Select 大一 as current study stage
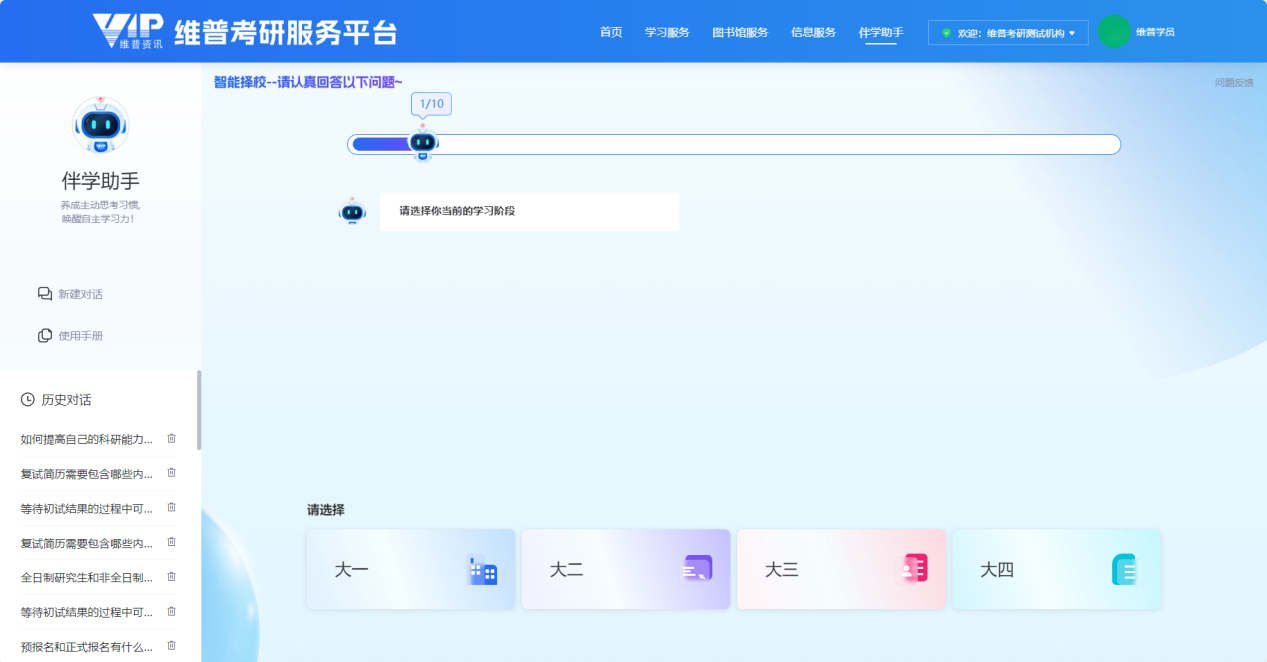 coord(411,569)
